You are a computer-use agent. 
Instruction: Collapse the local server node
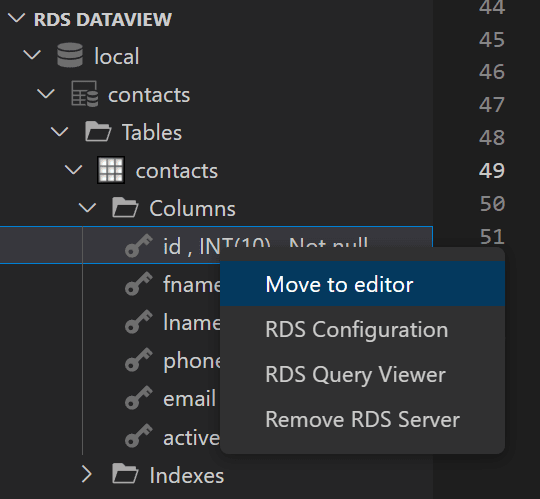pyautogui.click(x=32, y=55)
